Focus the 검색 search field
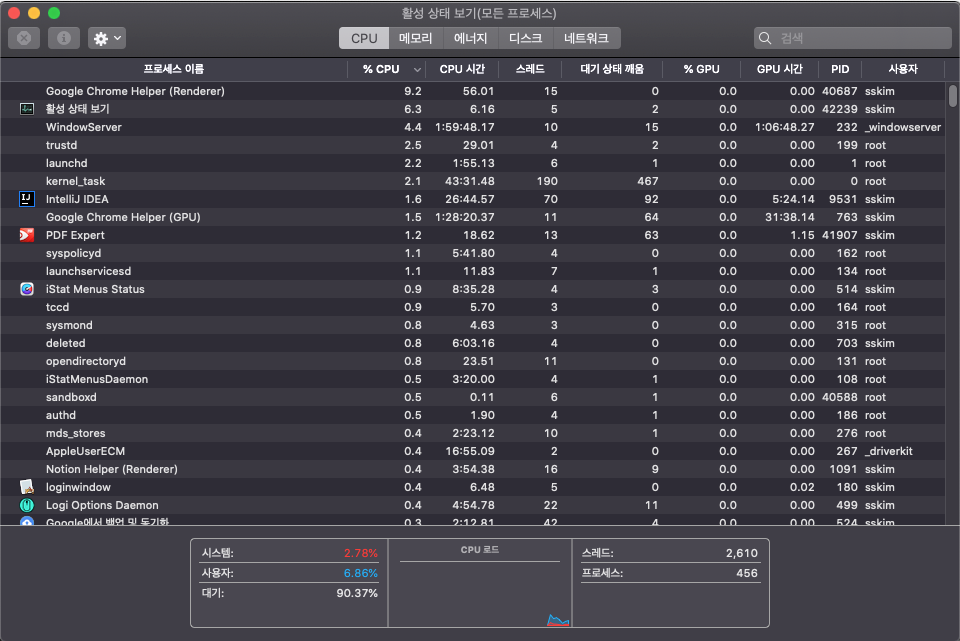The width and height of the screenshot is (960, 641). pos(853,38)
